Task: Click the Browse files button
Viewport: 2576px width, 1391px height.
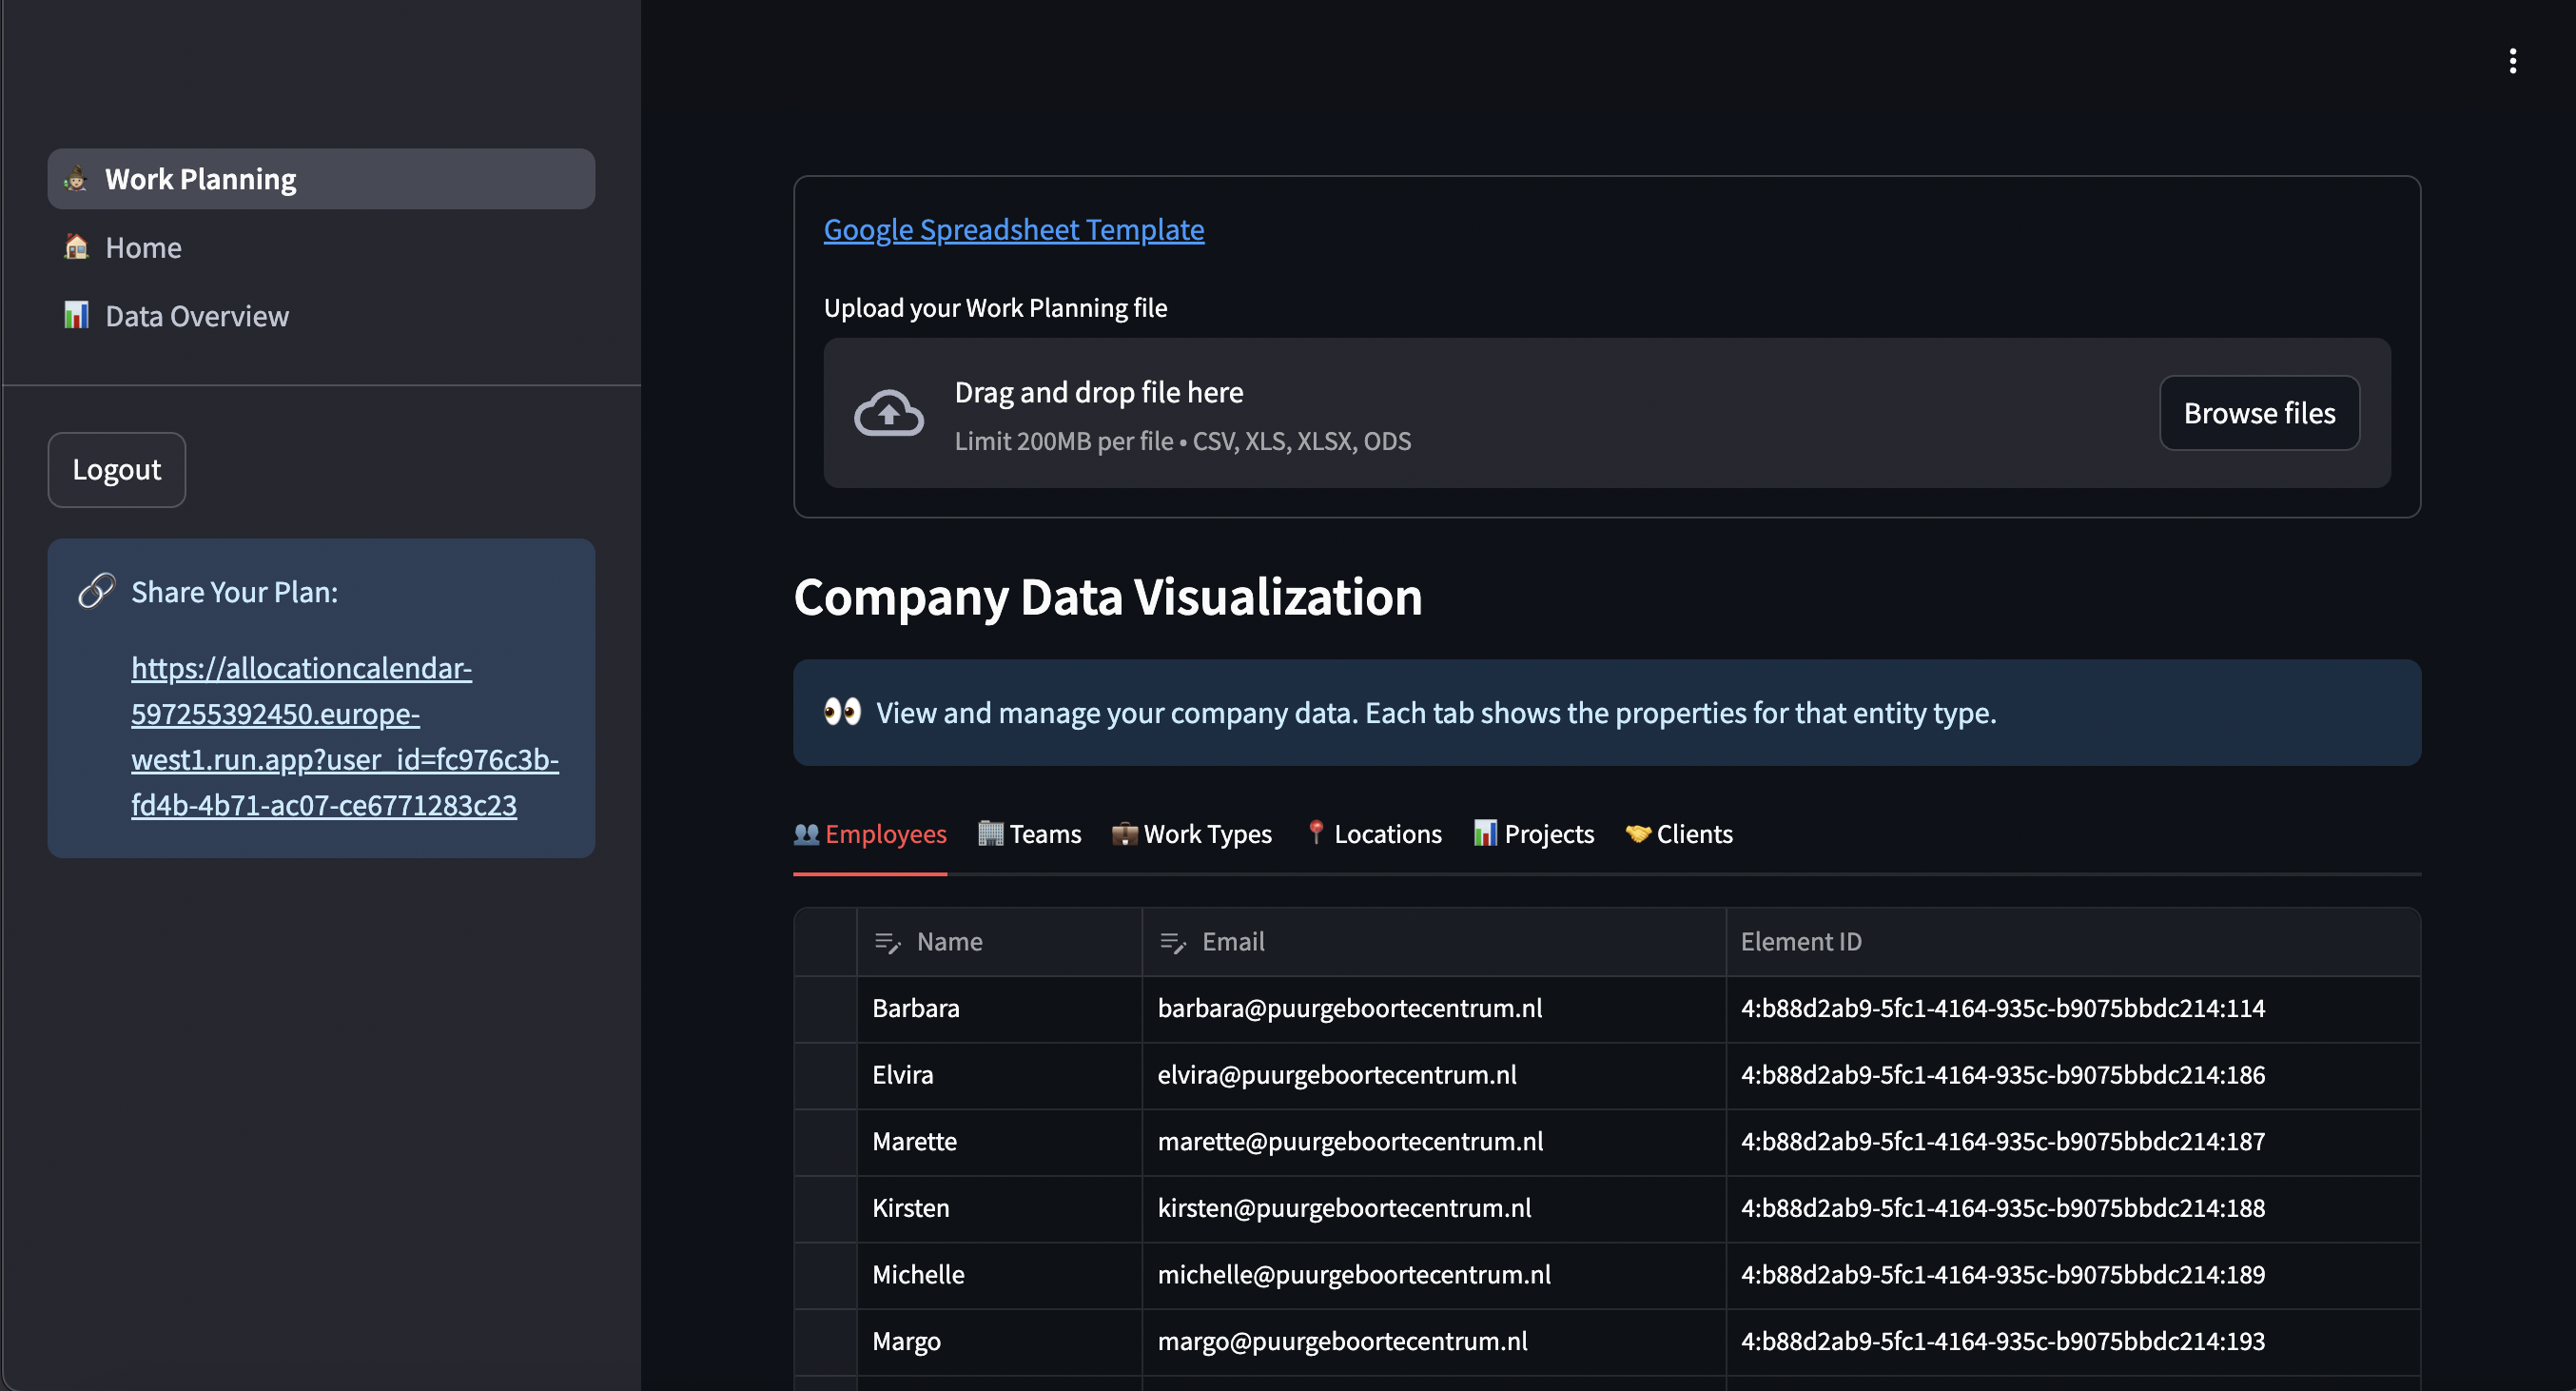Action: click(x=2258, y=413)
